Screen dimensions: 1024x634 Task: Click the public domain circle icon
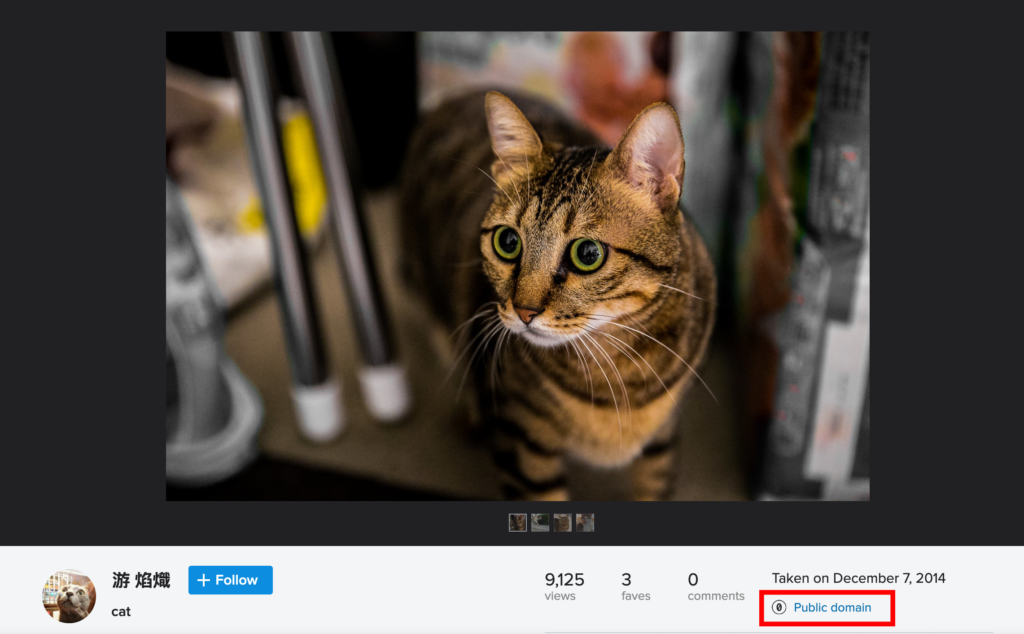pos(780,608)
